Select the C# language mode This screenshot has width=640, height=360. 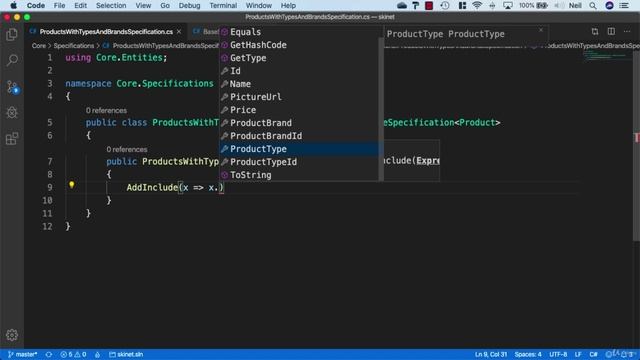(x=593, y=354)
